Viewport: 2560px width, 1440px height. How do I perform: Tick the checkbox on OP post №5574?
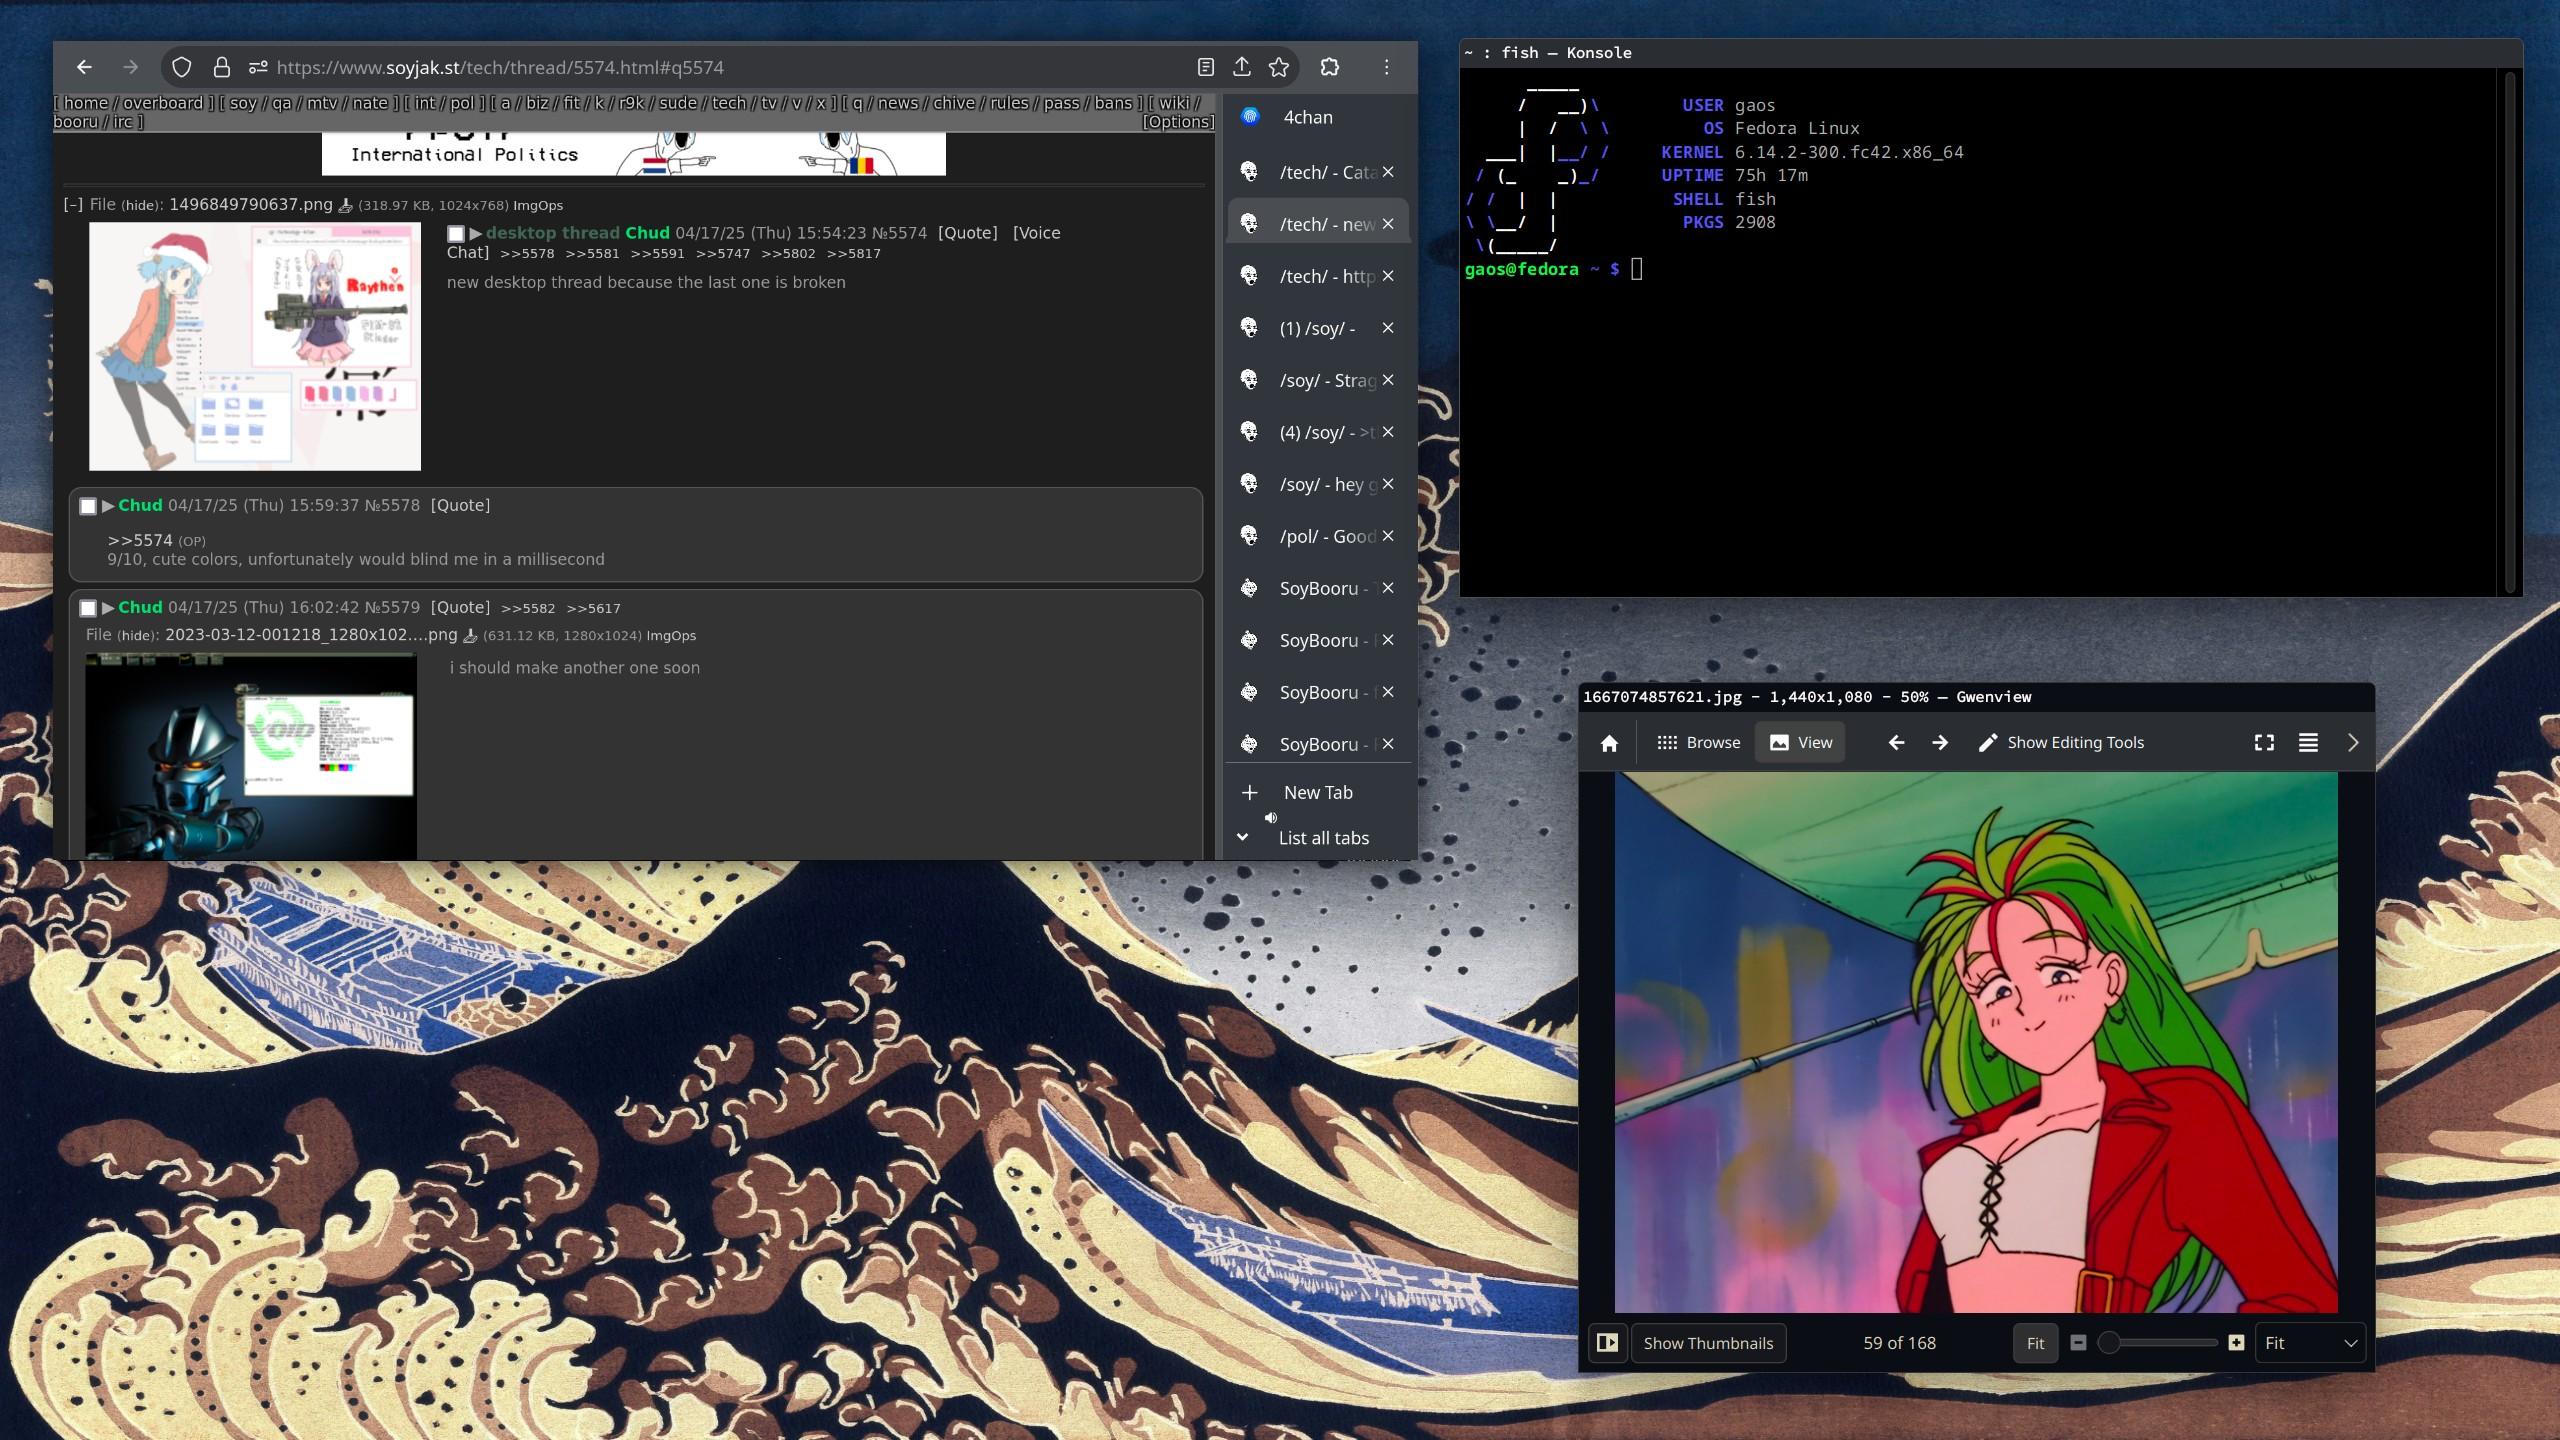(456, 234)
